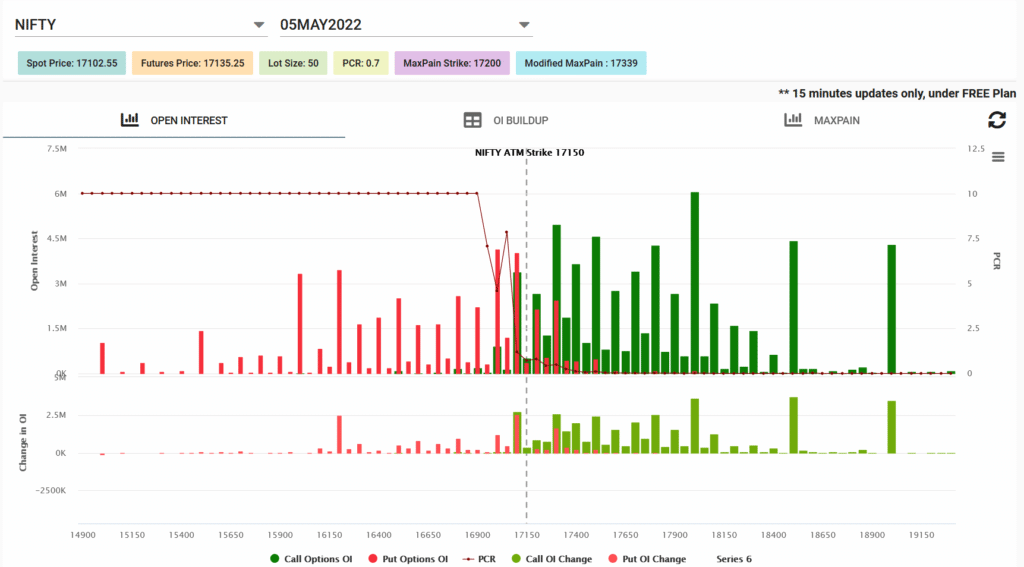Toggle the Put Options OI legend series

(x=408, y=559)
